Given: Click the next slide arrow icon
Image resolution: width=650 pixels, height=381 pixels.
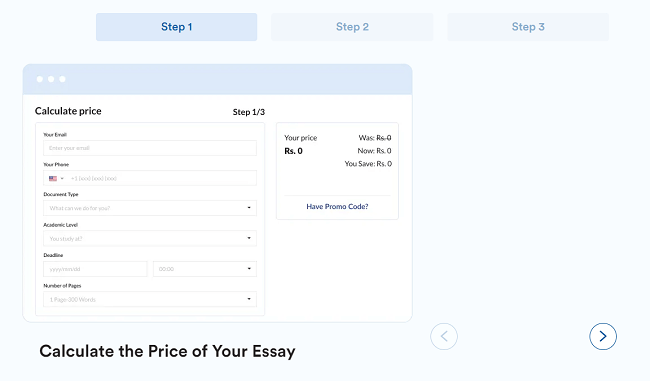Looking at the screenshot, I should point(603,336).
